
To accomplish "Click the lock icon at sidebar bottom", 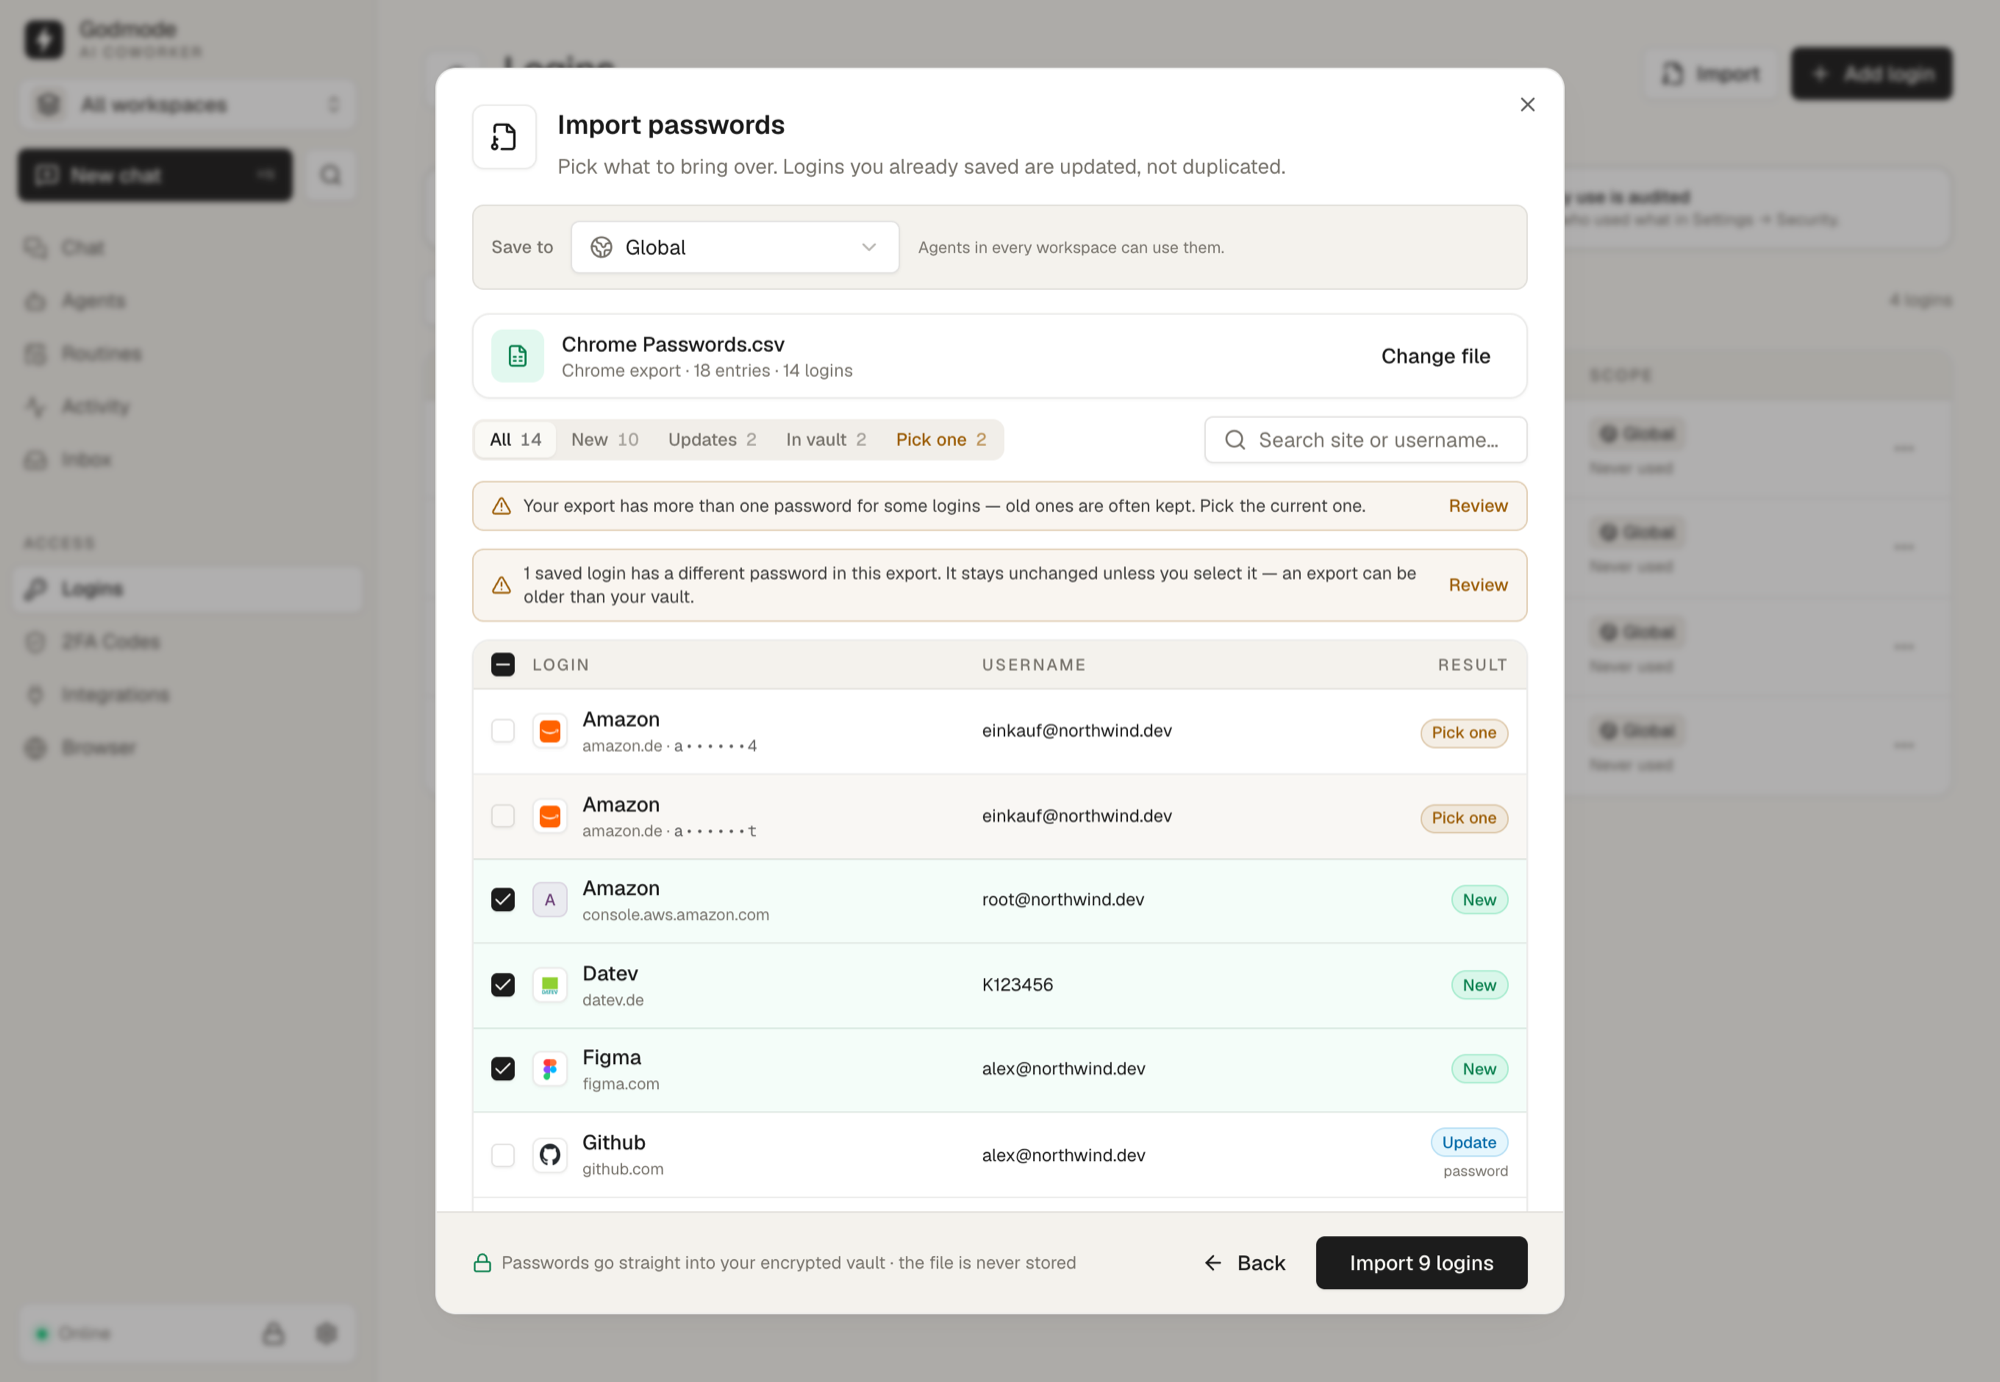I will (x=273, y=1333).
